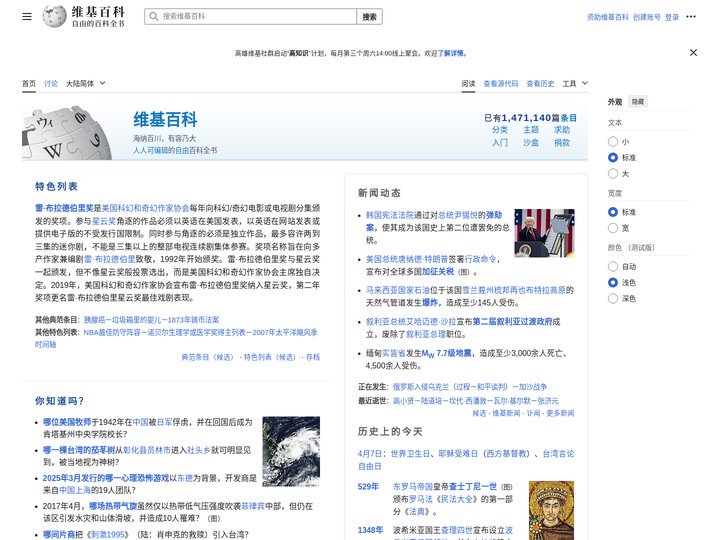The width and height of the screenshot is (720, 540).
Task: Open the 维基百科 title link
Action: [x=165, y=119]
